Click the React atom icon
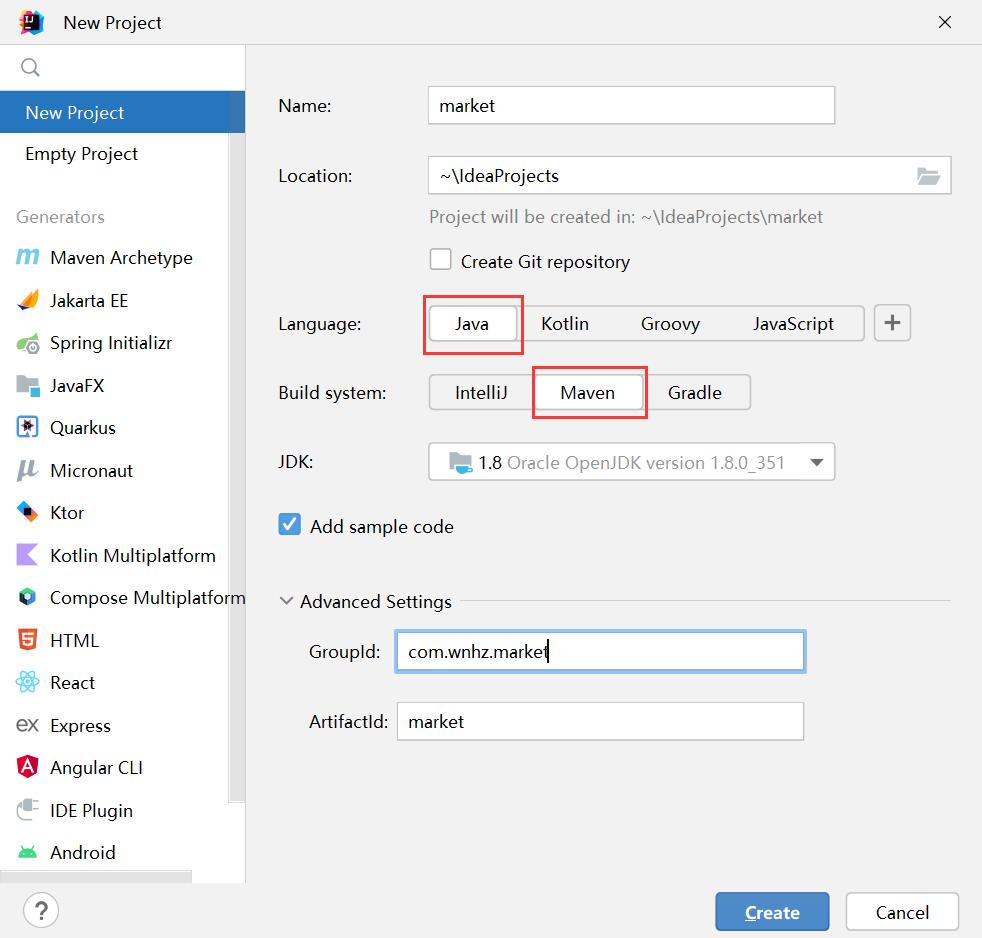This screenshot has height=938, width=982. (28, 683)
